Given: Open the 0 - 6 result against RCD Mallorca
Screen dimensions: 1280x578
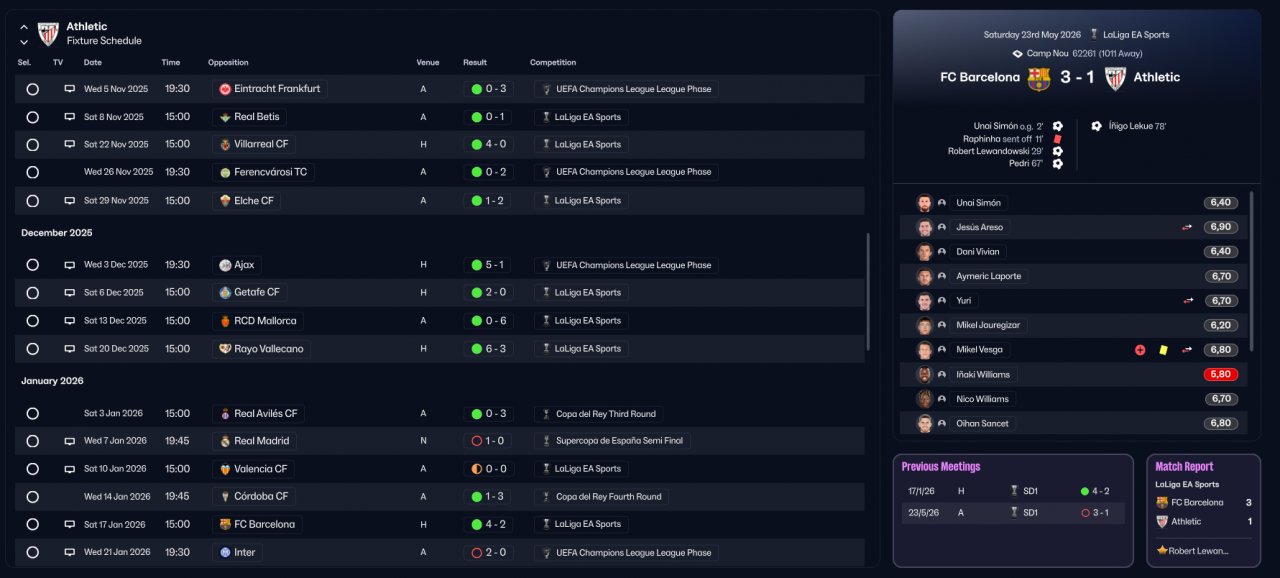Looking at the screenshot, I should click(x=489, y=321).
